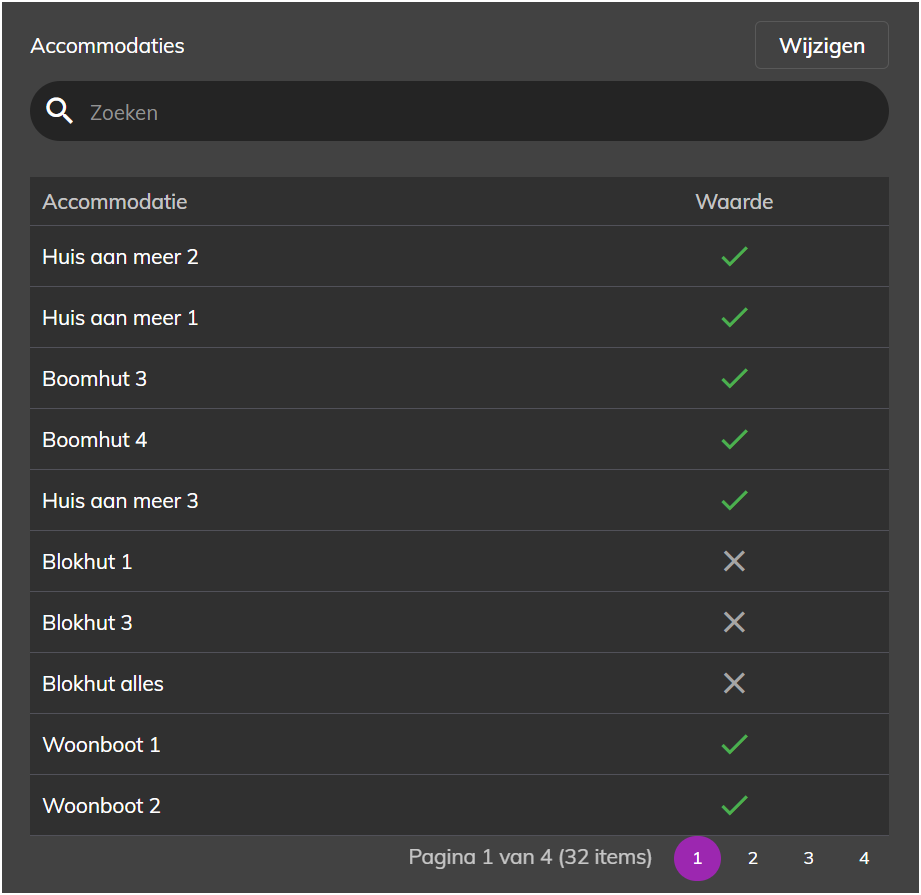Click the green checkmark for Boomhut 3
Screen dimensions: 921x895
point(734,379)
